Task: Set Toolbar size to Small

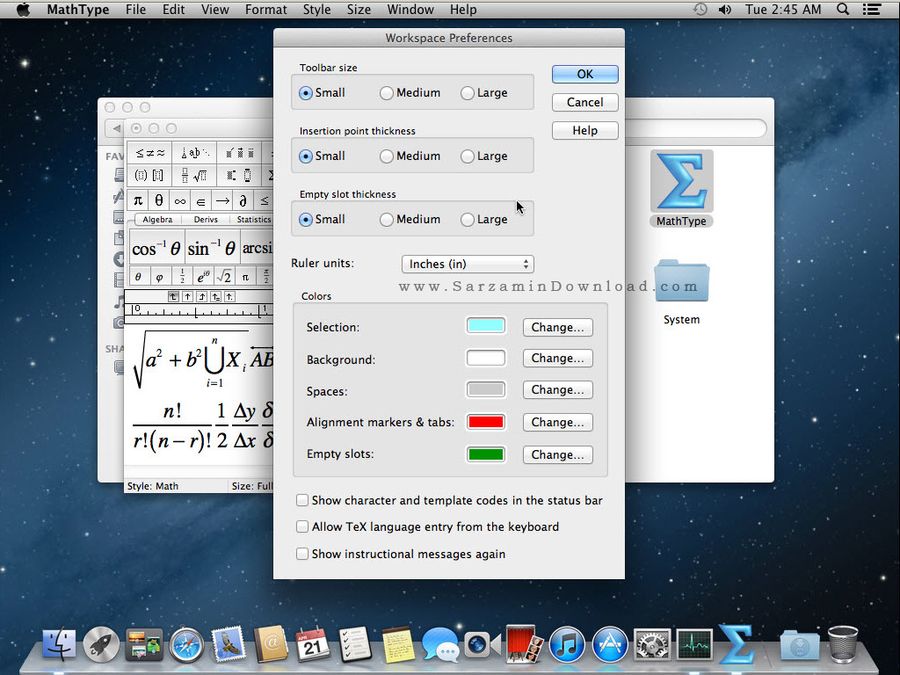Action: 322,92
